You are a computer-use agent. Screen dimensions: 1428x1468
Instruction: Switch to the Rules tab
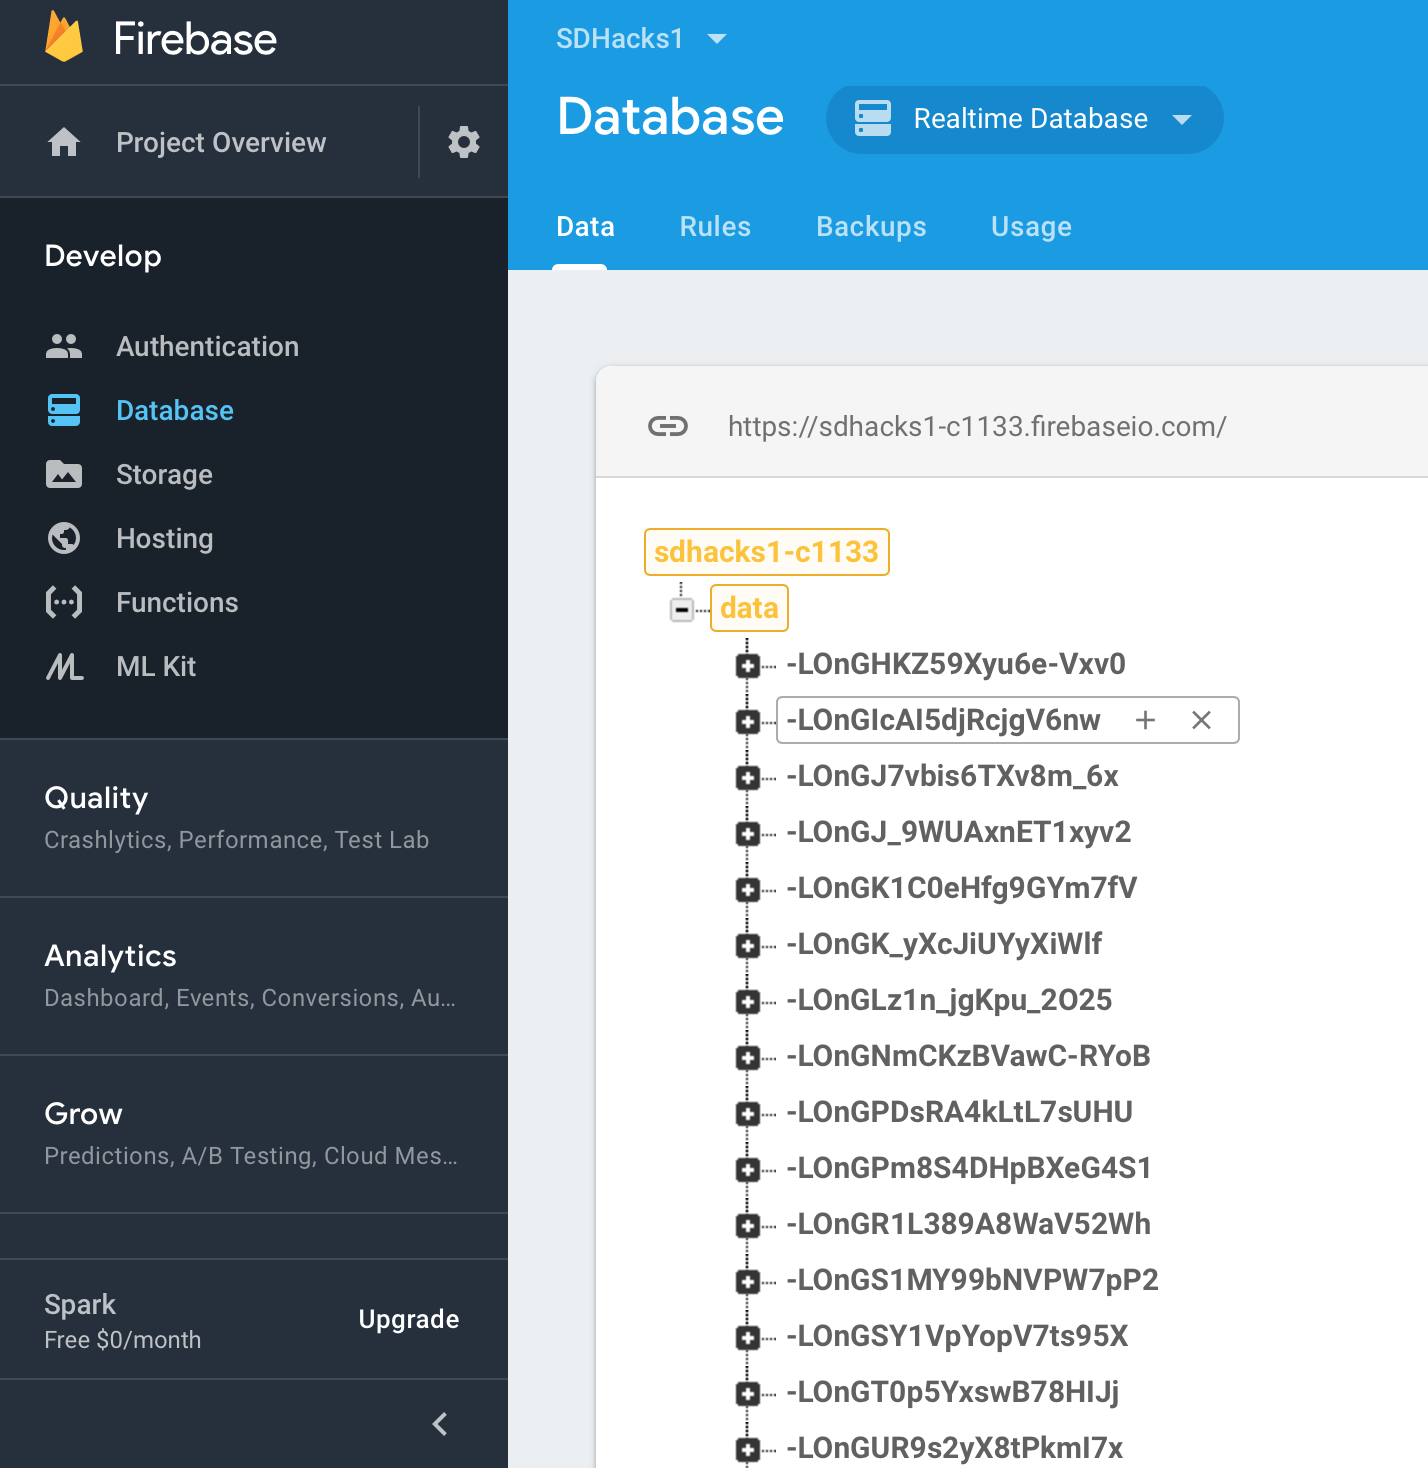[715, 227]
